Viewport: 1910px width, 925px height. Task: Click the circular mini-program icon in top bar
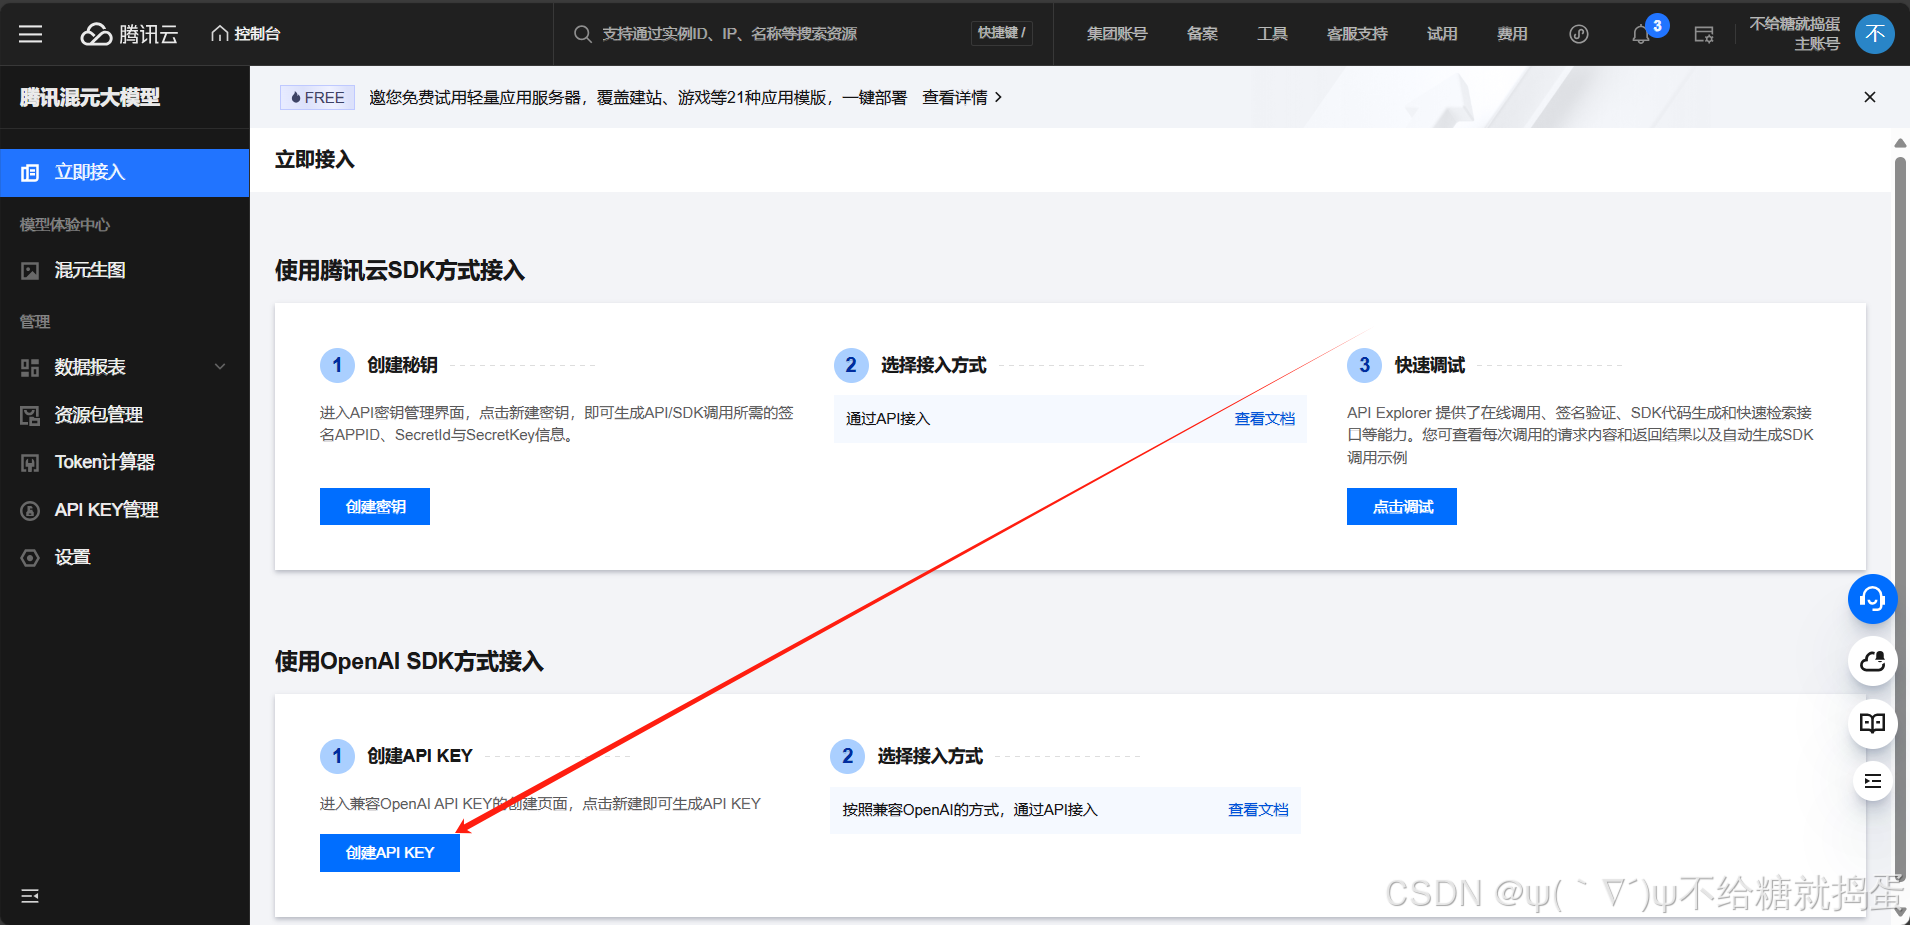coord(1579,34)
